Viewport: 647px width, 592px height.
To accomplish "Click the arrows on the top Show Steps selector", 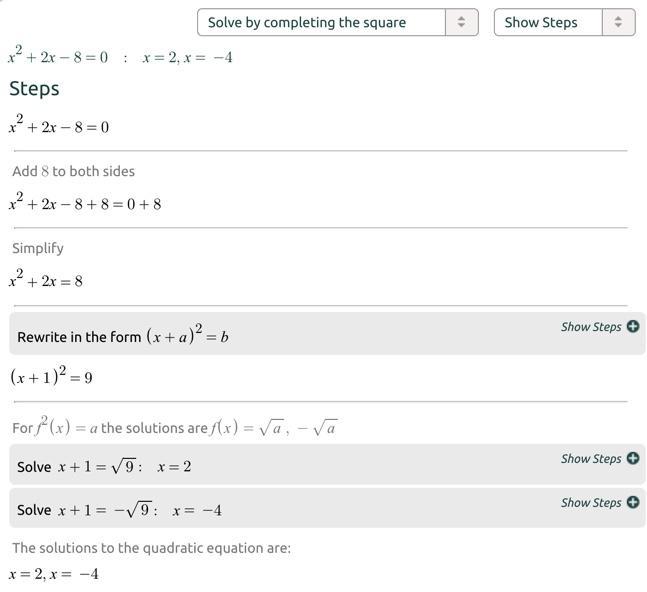I will click(618, 22).
